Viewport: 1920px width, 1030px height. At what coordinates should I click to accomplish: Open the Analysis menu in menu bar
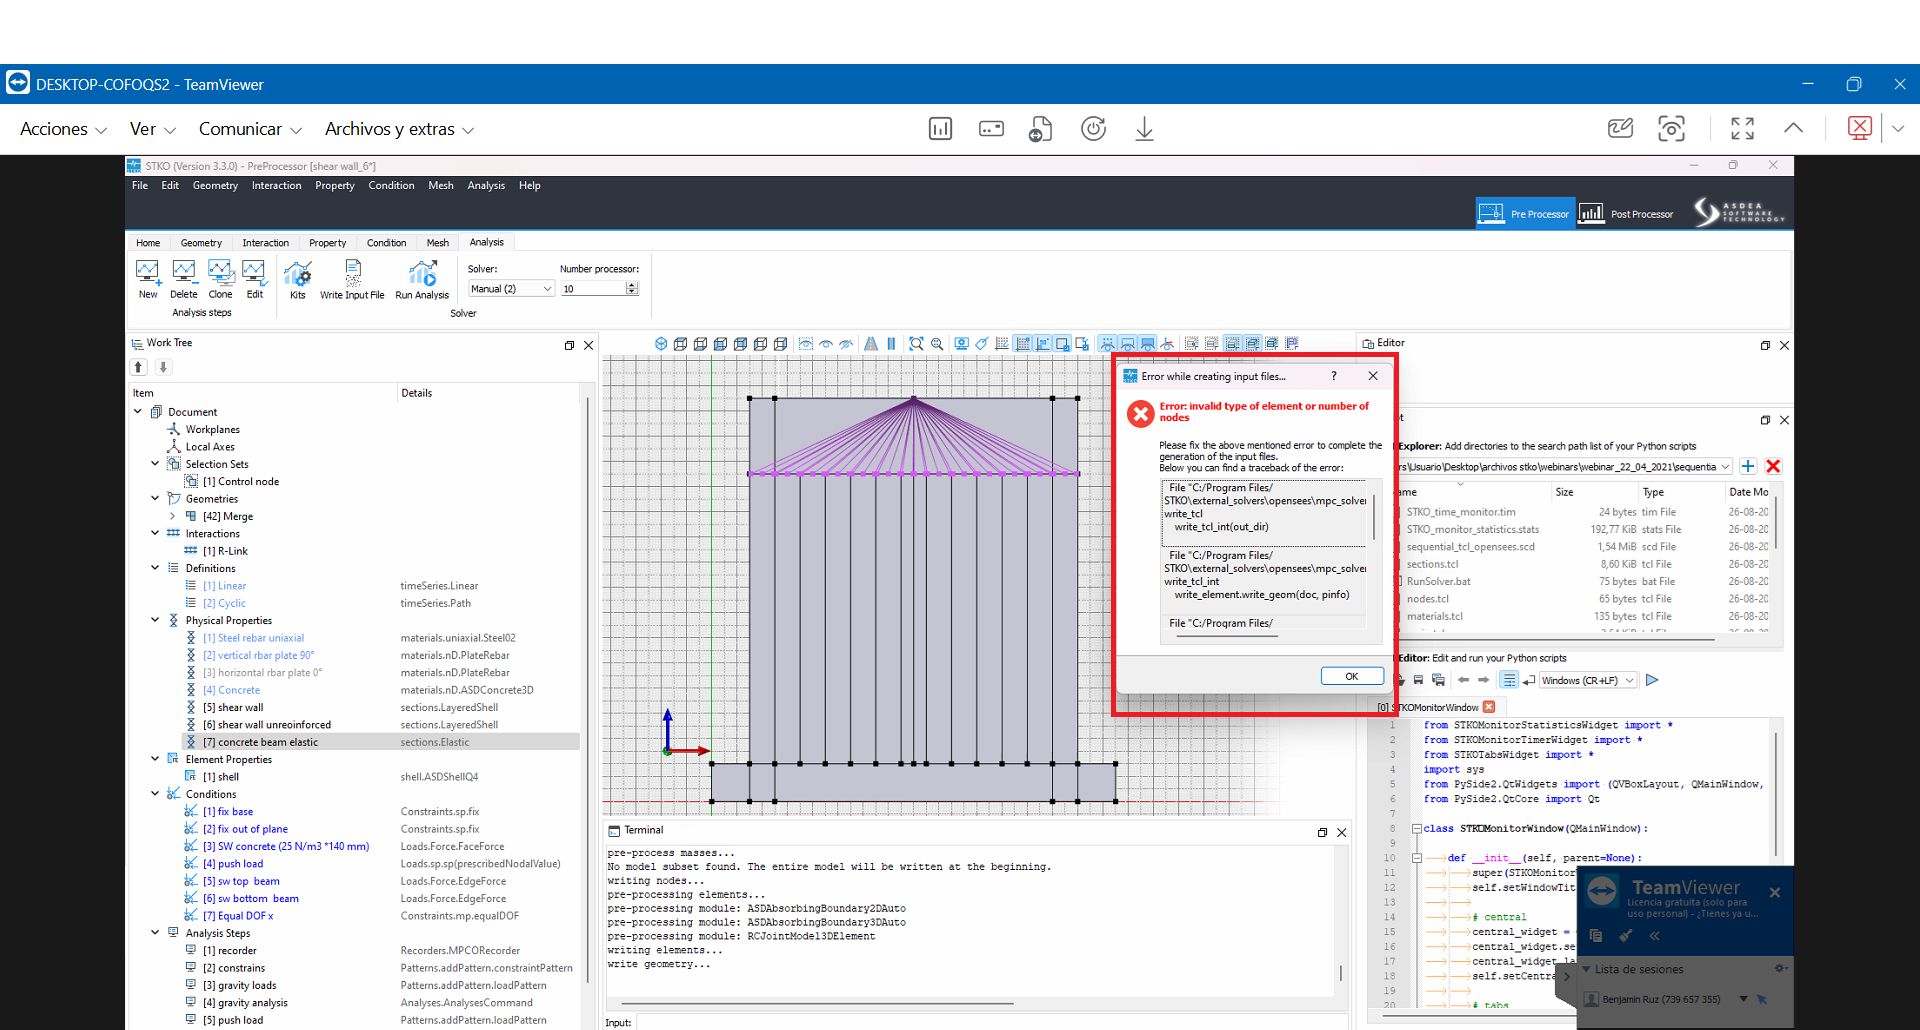[486, 186]
